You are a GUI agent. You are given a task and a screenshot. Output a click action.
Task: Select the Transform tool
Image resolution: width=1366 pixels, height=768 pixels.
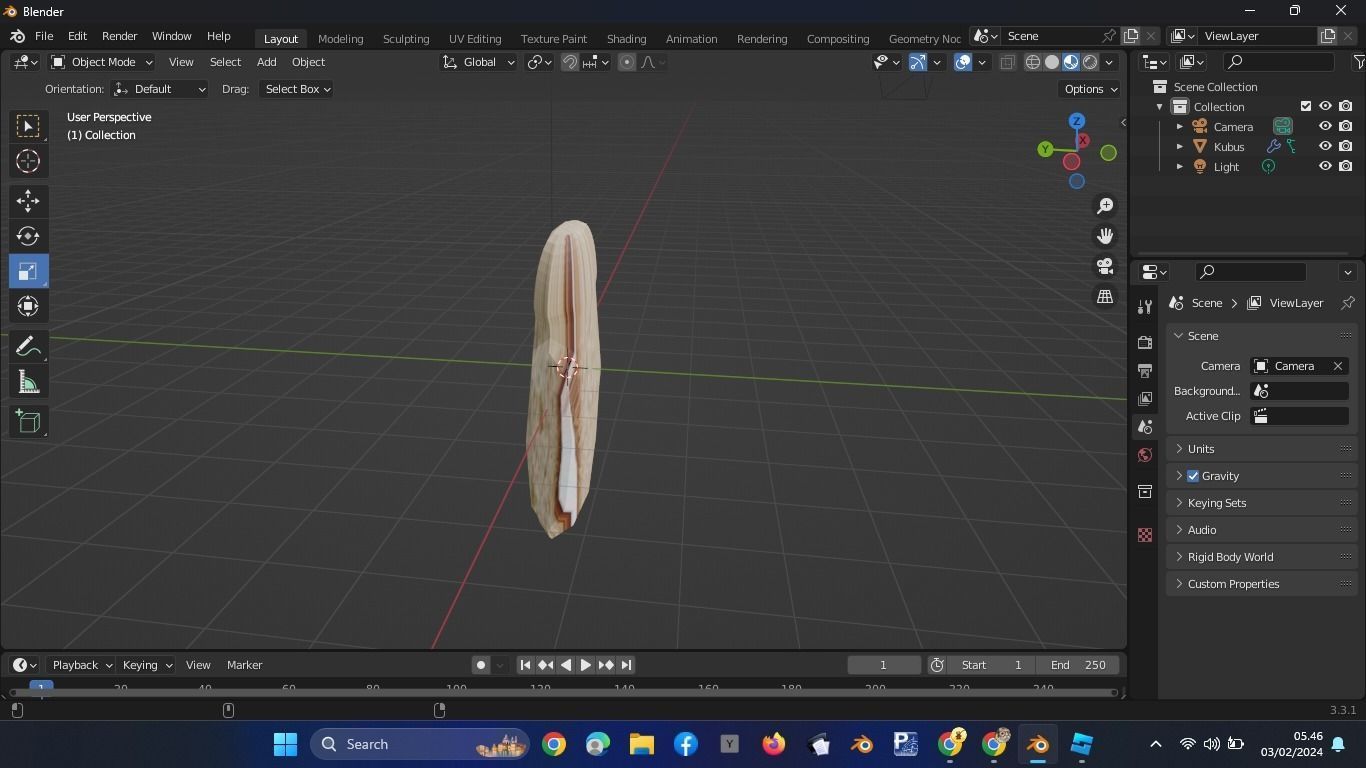tap(28, 306)
